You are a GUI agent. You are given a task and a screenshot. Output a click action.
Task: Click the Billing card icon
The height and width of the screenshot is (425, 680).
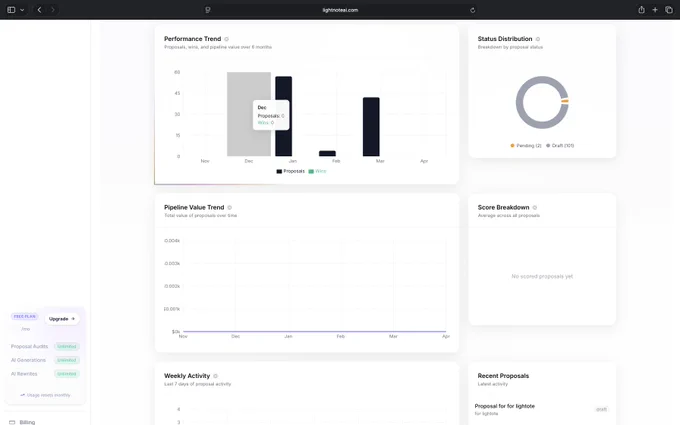(12, 422)
